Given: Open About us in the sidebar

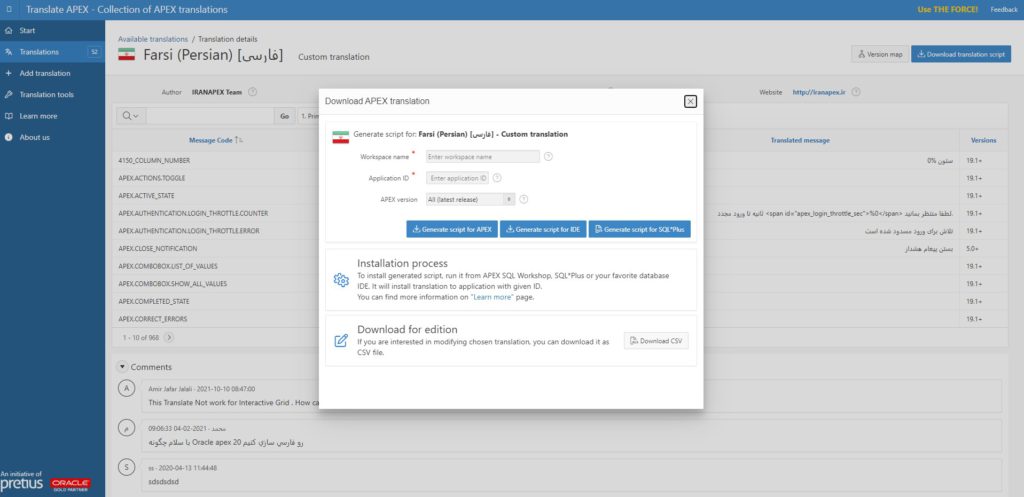Looking at the screenshot, I should (52, 137).
